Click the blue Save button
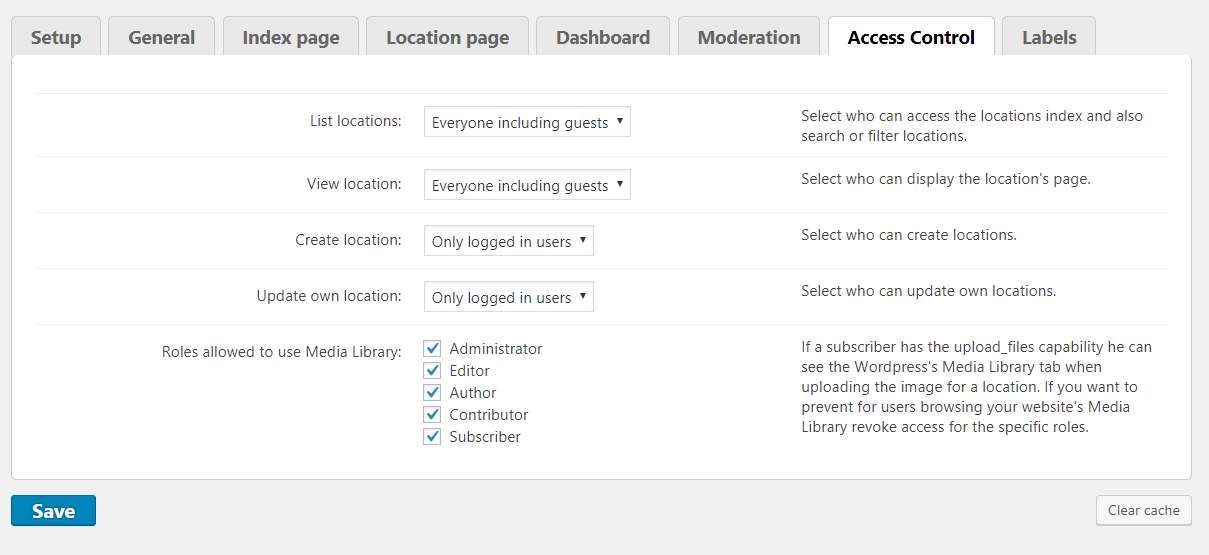1209x555 pixels. (x=53, y=511)
